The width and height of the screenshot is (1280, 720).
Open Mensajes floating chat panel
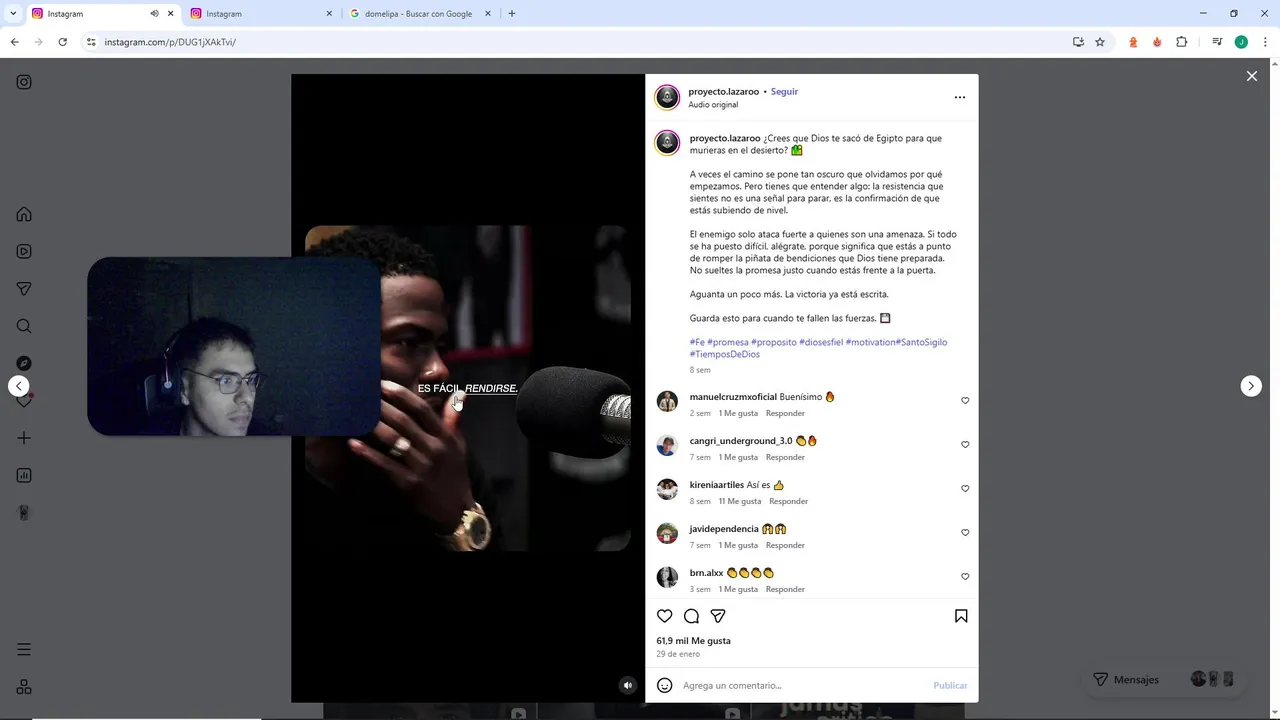(x=1164, y=679)
